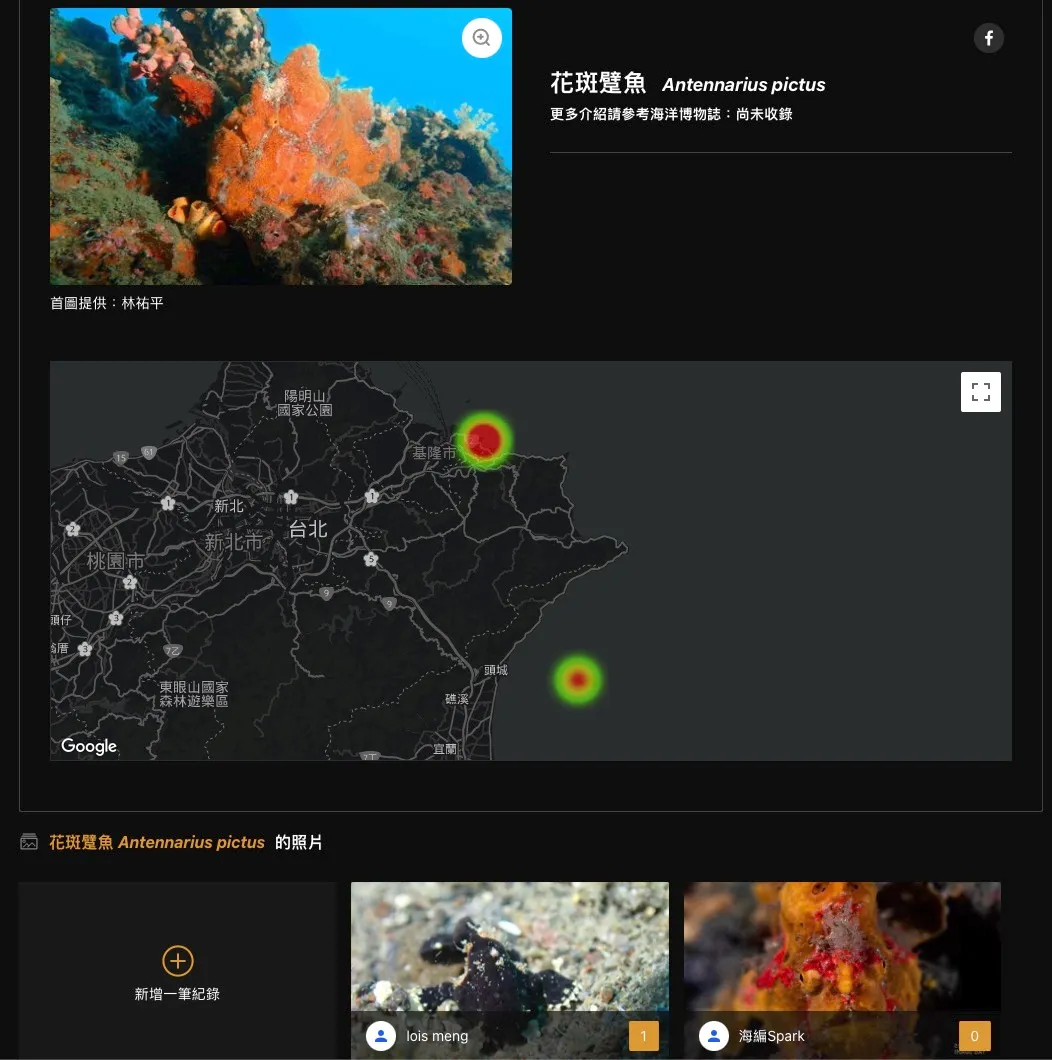Click the photo album icon beside 花斑躄魚 的照片 heading

coord(29,841)
